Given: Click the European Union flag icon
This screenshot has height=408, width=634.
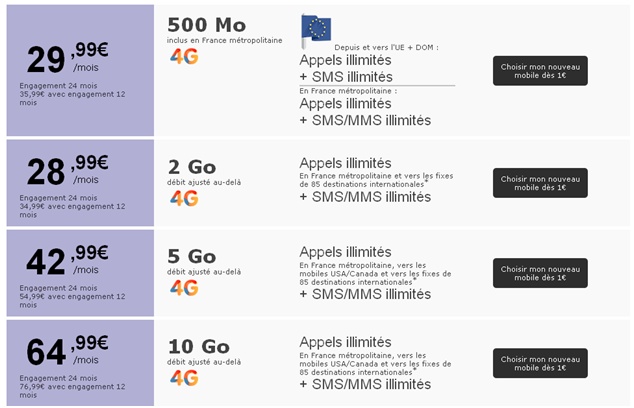Looking at the screenshot, I should tap(316, 28).
